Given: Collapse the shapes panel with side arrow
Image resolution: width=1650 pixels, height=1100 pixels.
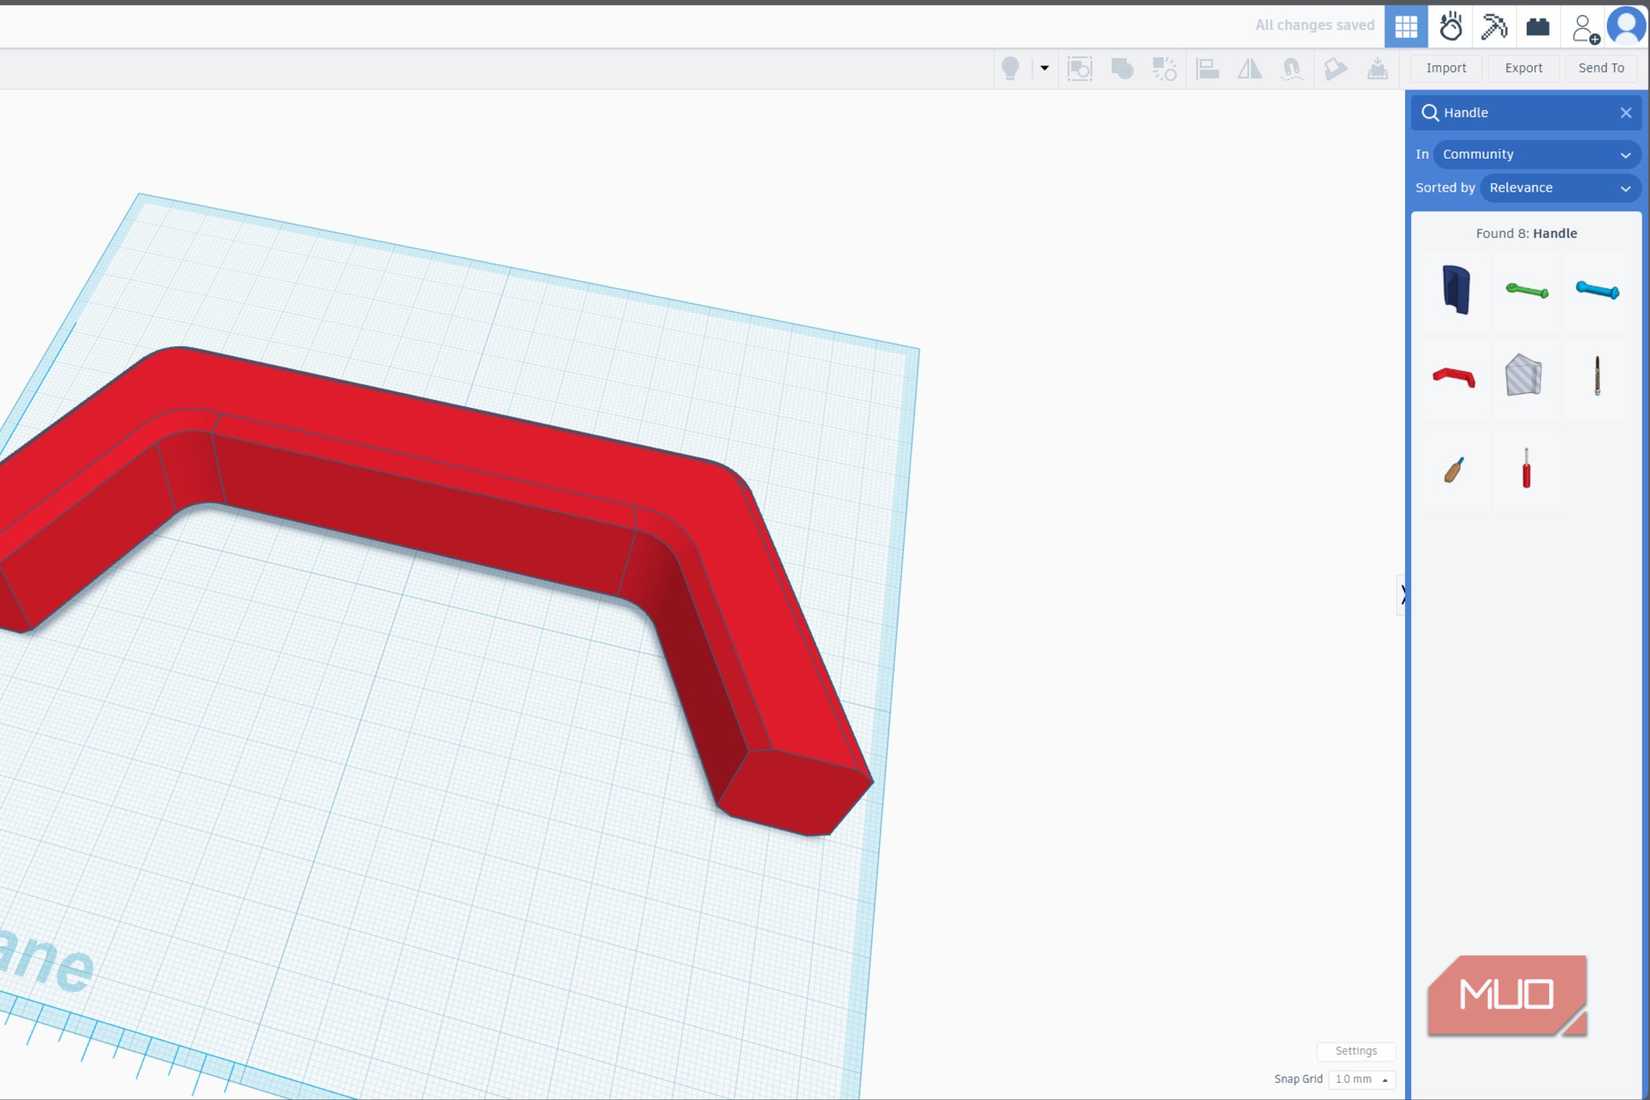Looking at the screenshot, I should click(x=1402, y=595).
